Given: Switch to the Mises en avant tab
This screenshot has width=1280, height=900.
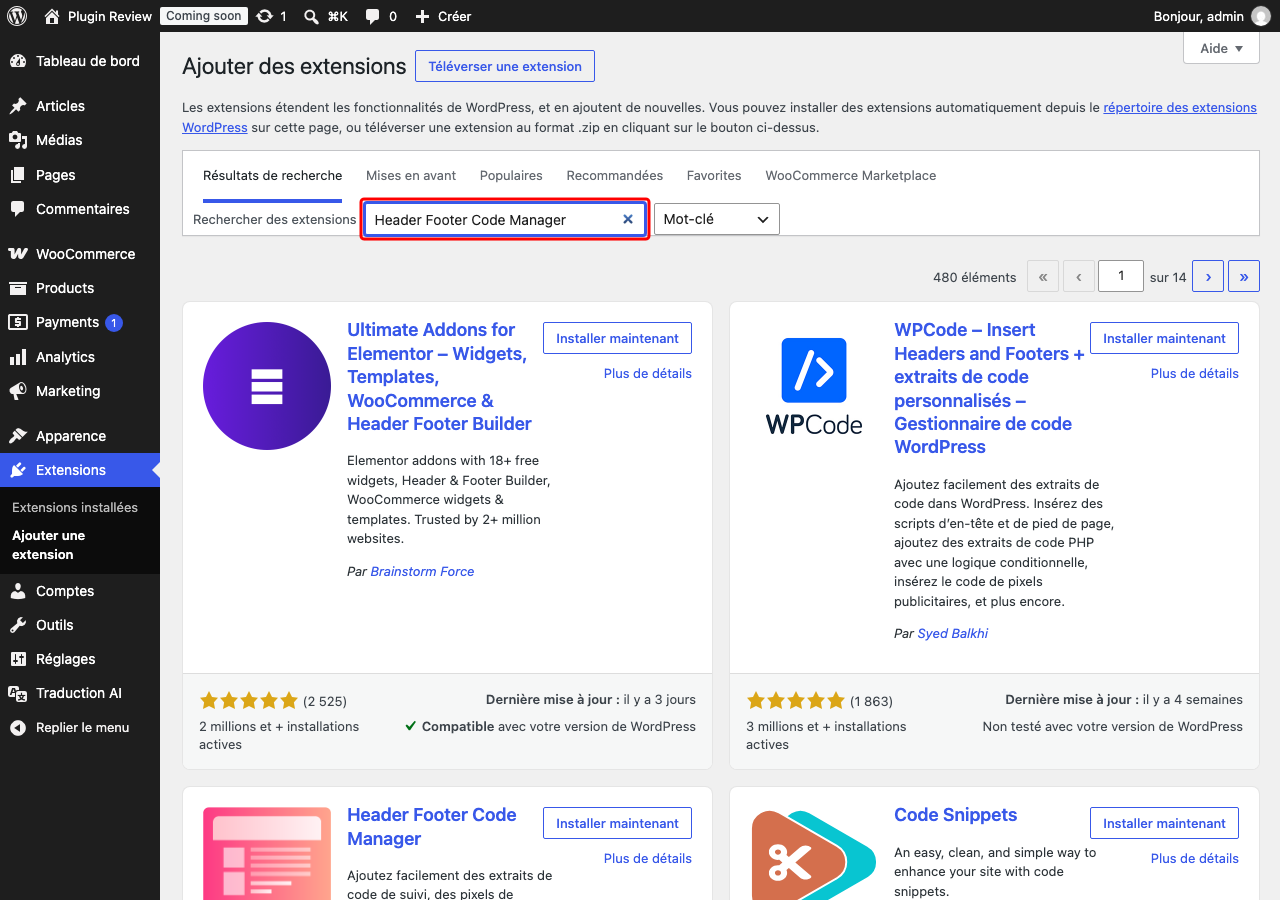Looking at the screenshot, I should pos(411,175).
